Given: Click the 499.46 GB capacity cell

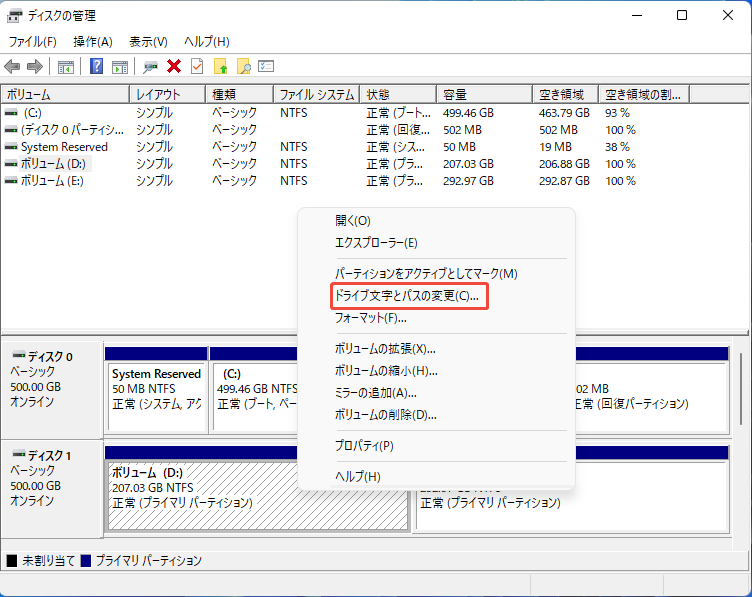Looking at the screenshot, I should coord(469,113).
